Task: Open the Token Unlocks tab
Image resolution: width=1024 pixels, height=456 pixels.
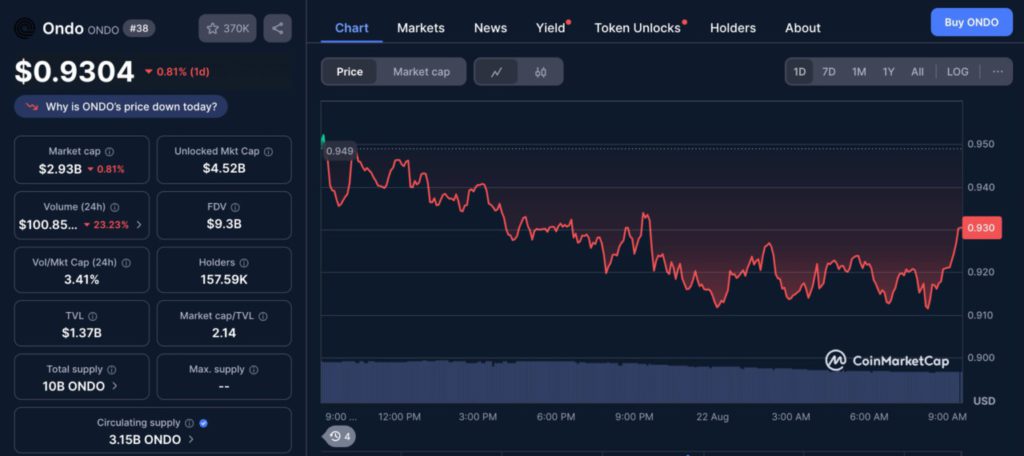Action: [637, 28]
